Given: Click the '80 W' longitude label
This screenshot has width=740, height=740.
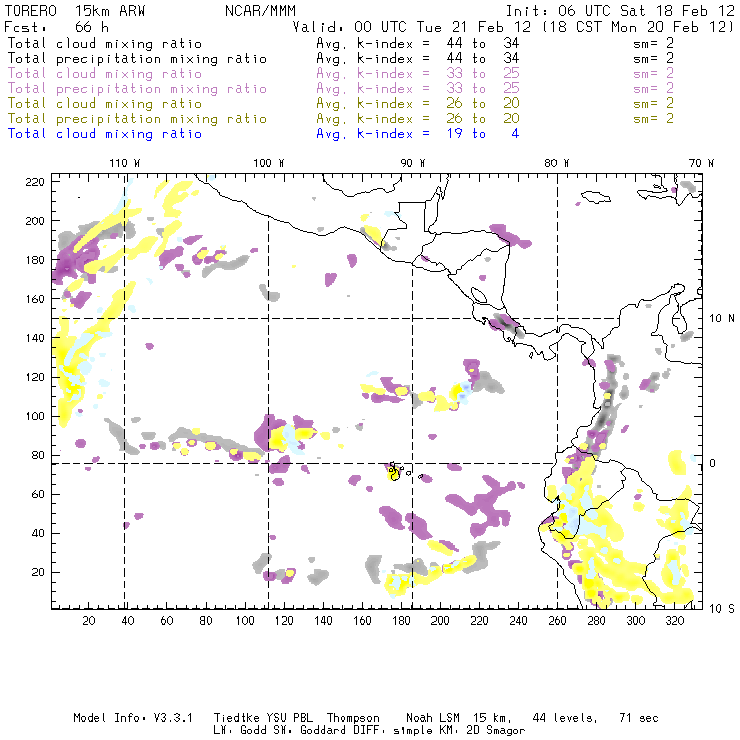Looking at the screenshot, I should (556, 163).
